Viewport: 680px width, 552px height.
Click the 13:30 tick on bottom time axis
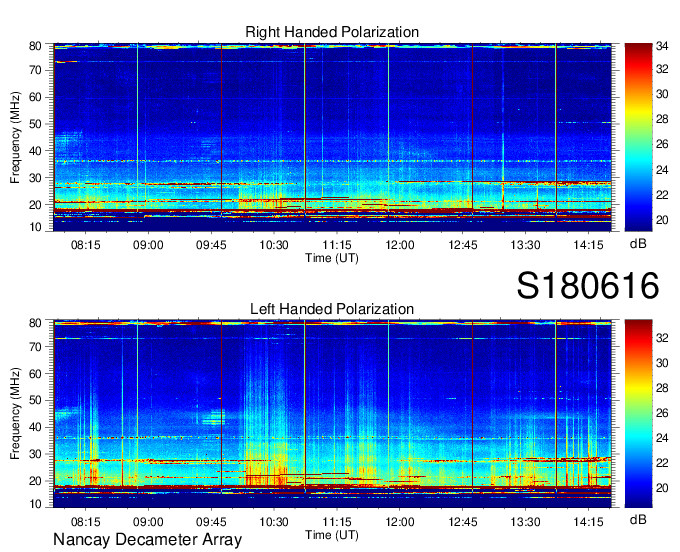pyautogui.click(x=526, y=522)
